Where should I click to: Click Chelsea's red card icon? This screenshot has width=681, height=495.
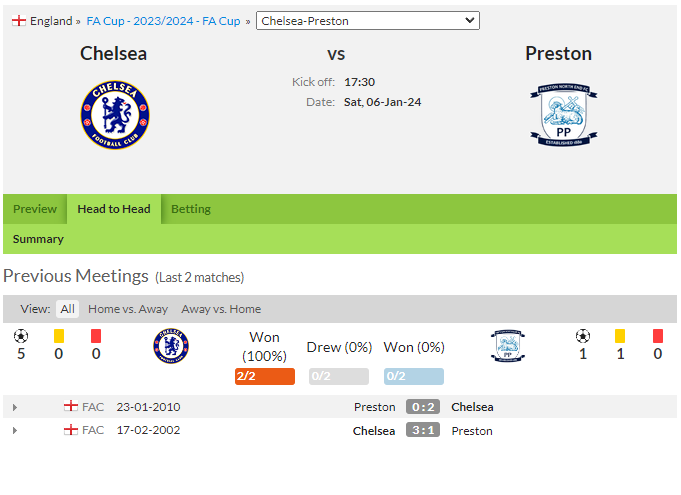coord(96,336)
